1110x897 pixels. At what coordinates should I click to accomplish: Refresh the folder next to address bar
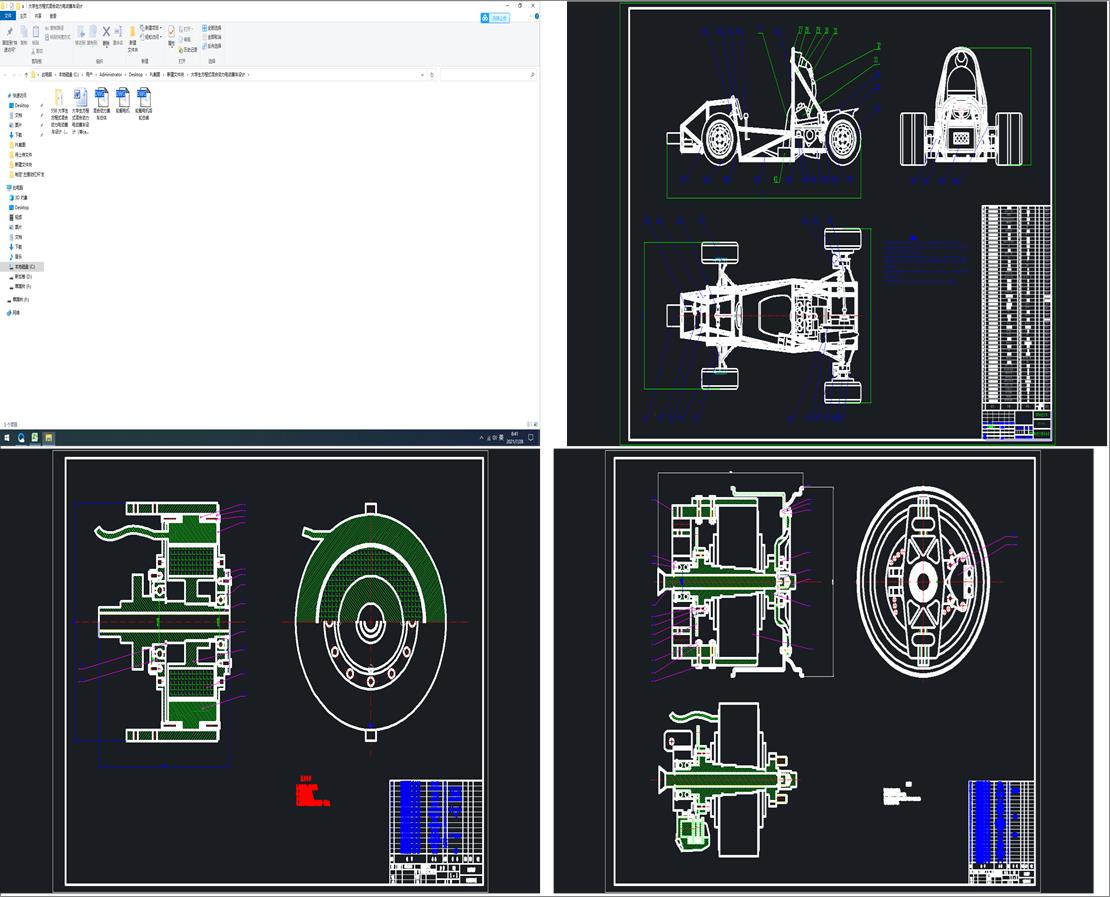(432, 74)
